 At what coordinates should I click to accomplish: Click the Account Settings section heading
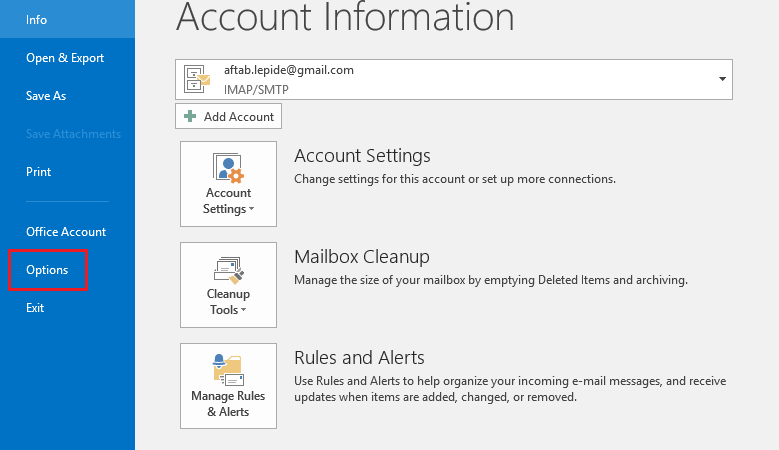362,156
